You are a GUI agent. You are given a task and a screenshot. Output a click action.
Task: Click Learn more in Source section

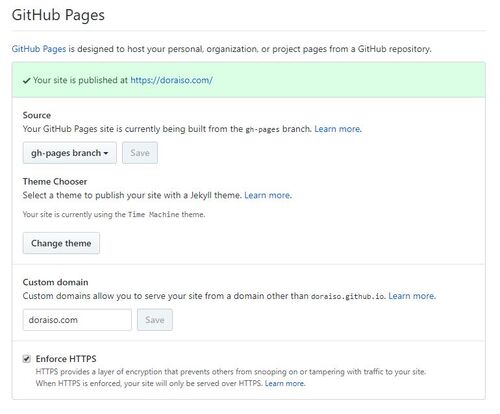pyautogui.click(x=338, y=129)
